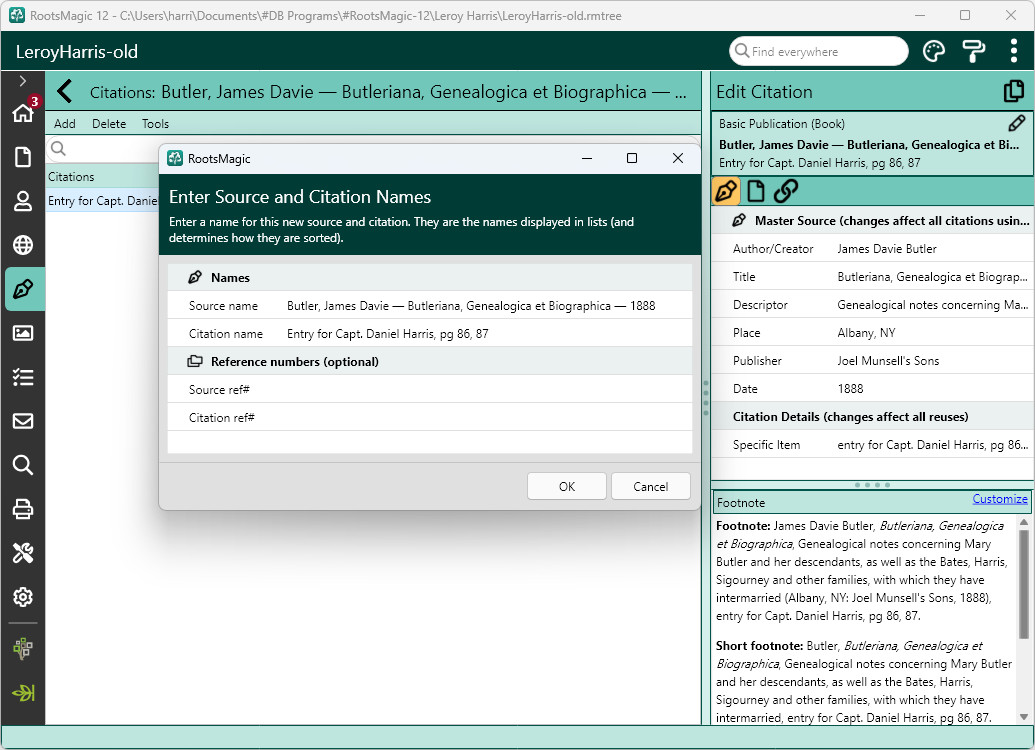Select the source fields pen-nib tab

(726, 191)
